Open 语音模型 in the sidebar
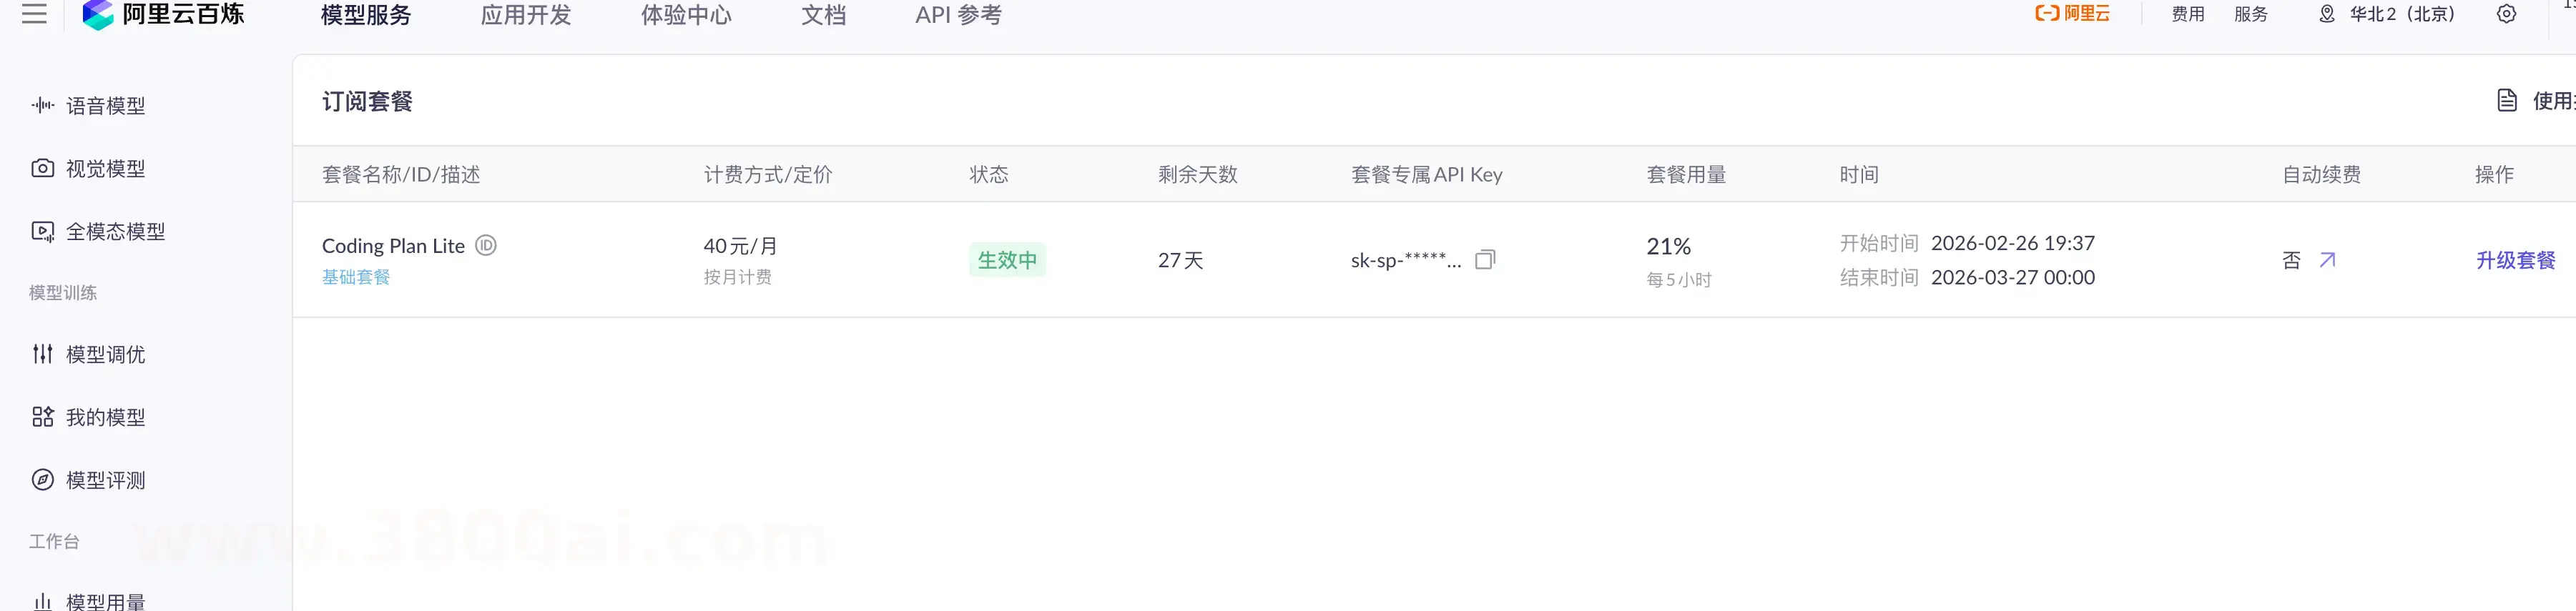The height and width of the screenshot is (611, 2576). click(105, 106)
